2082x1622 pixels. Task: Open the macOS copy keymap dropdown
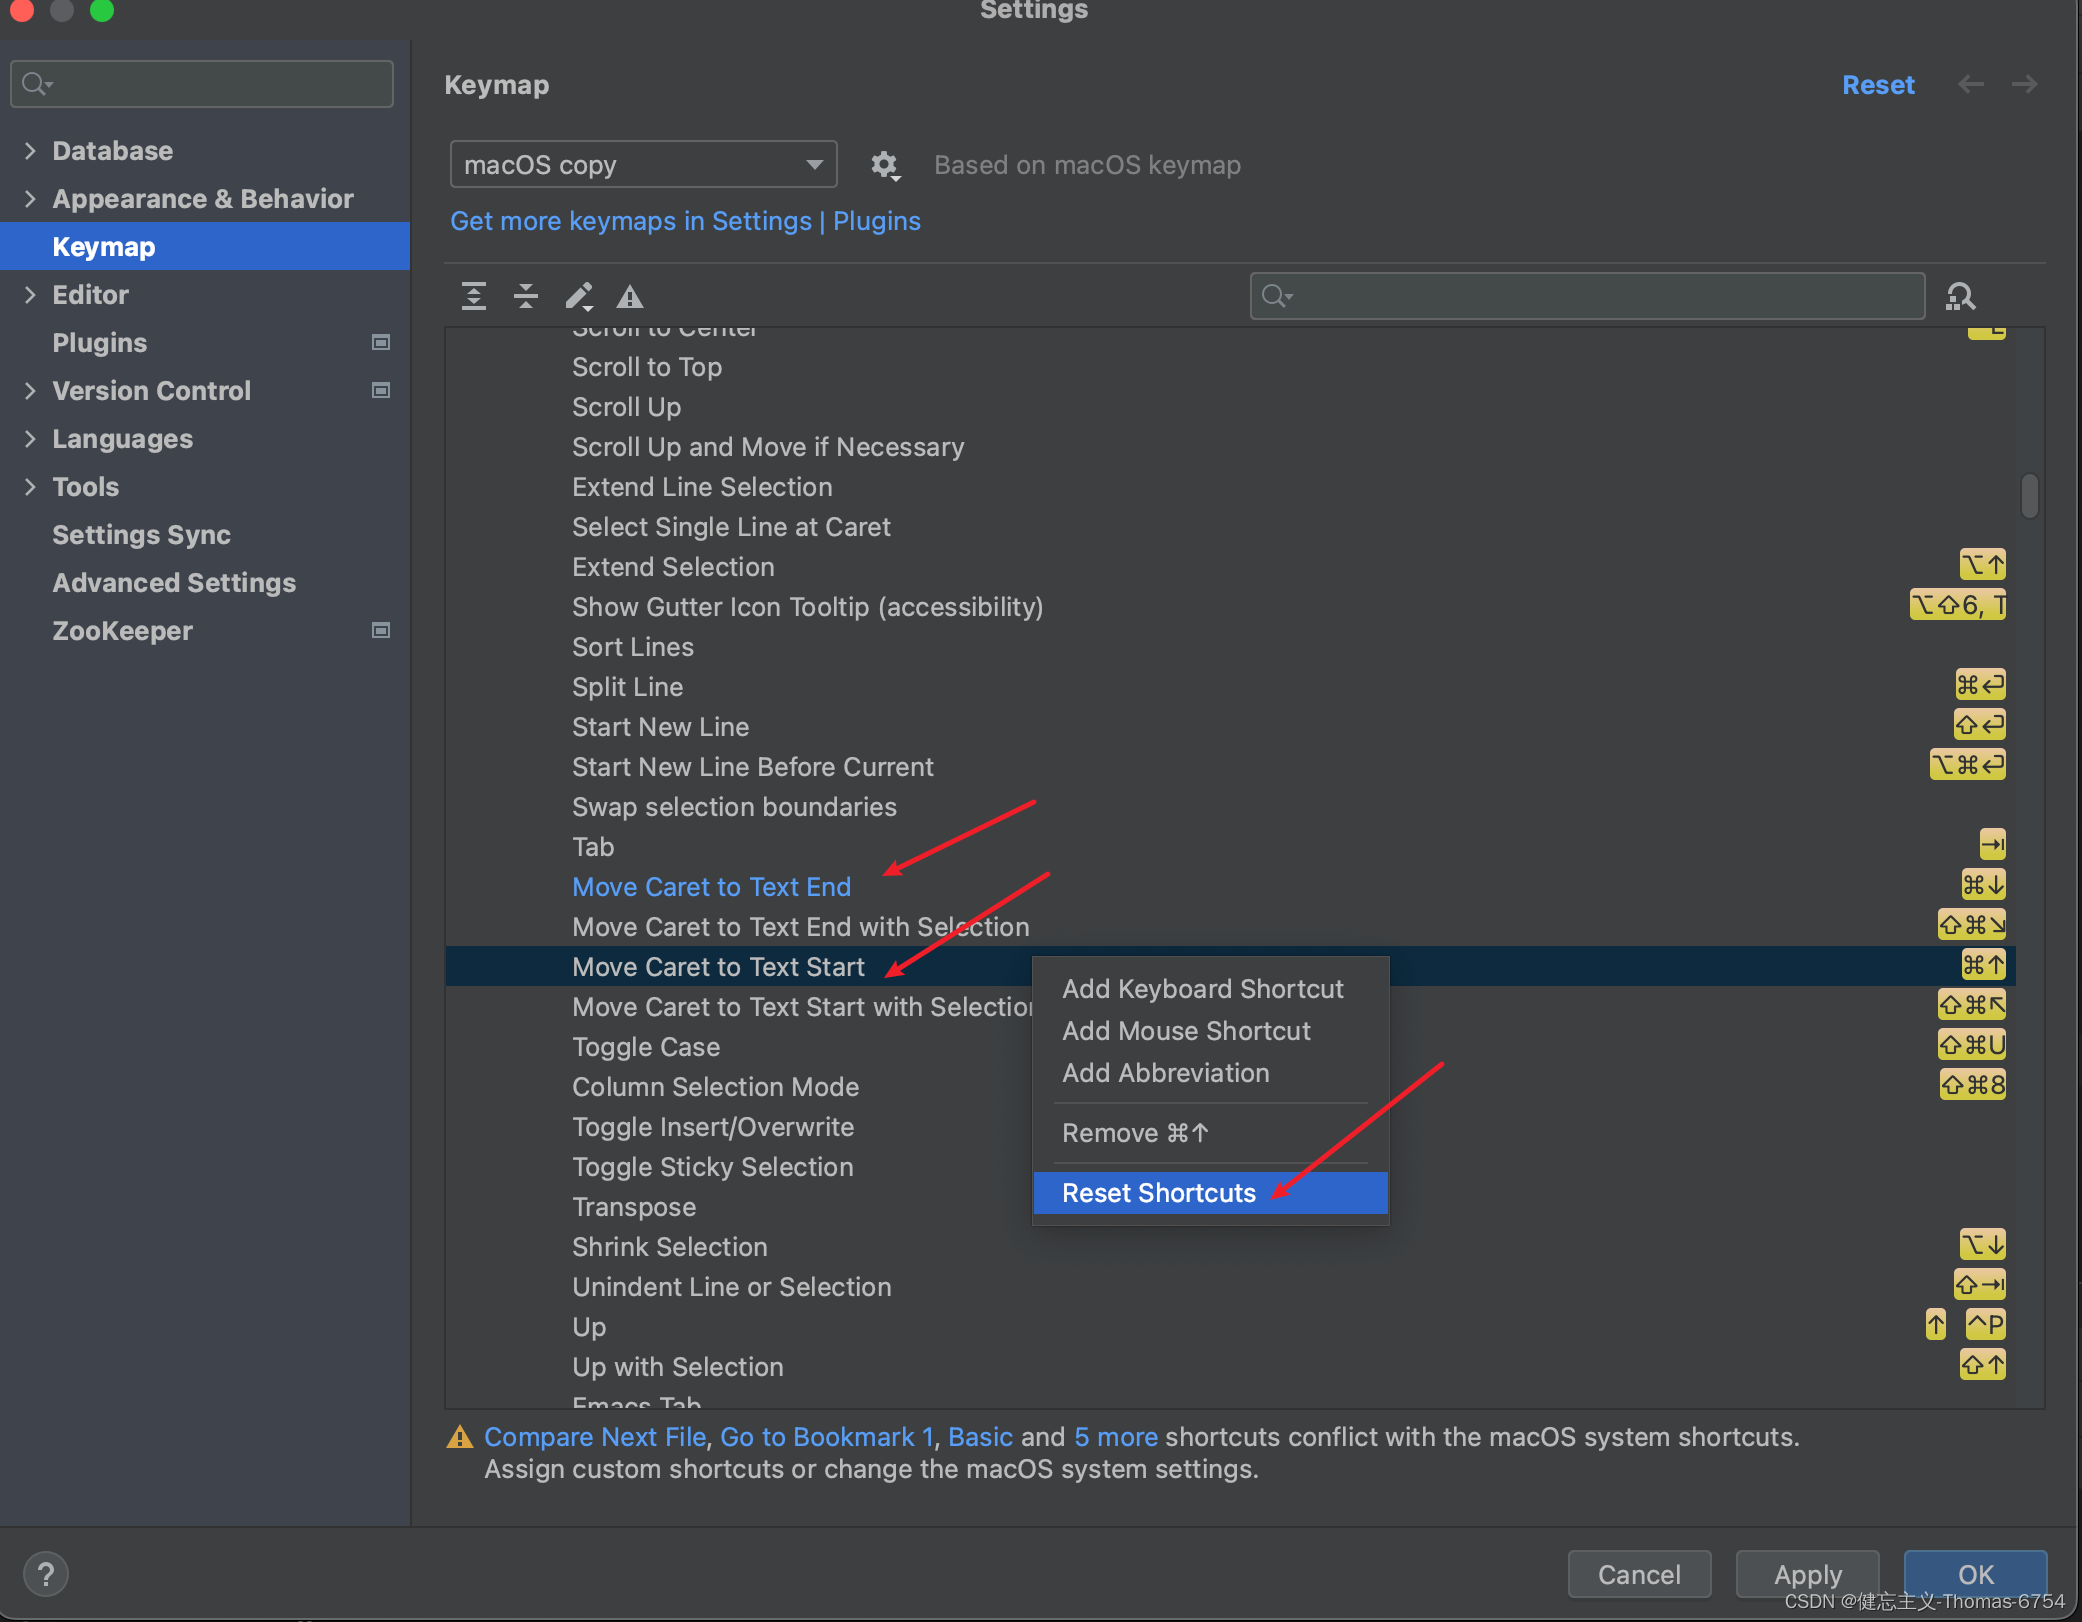pos(643,165)
